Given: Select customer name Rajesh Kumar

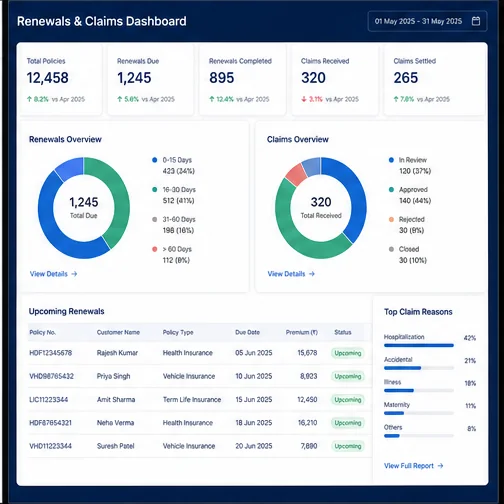Looking at the screenshot, I should point(117,353).
